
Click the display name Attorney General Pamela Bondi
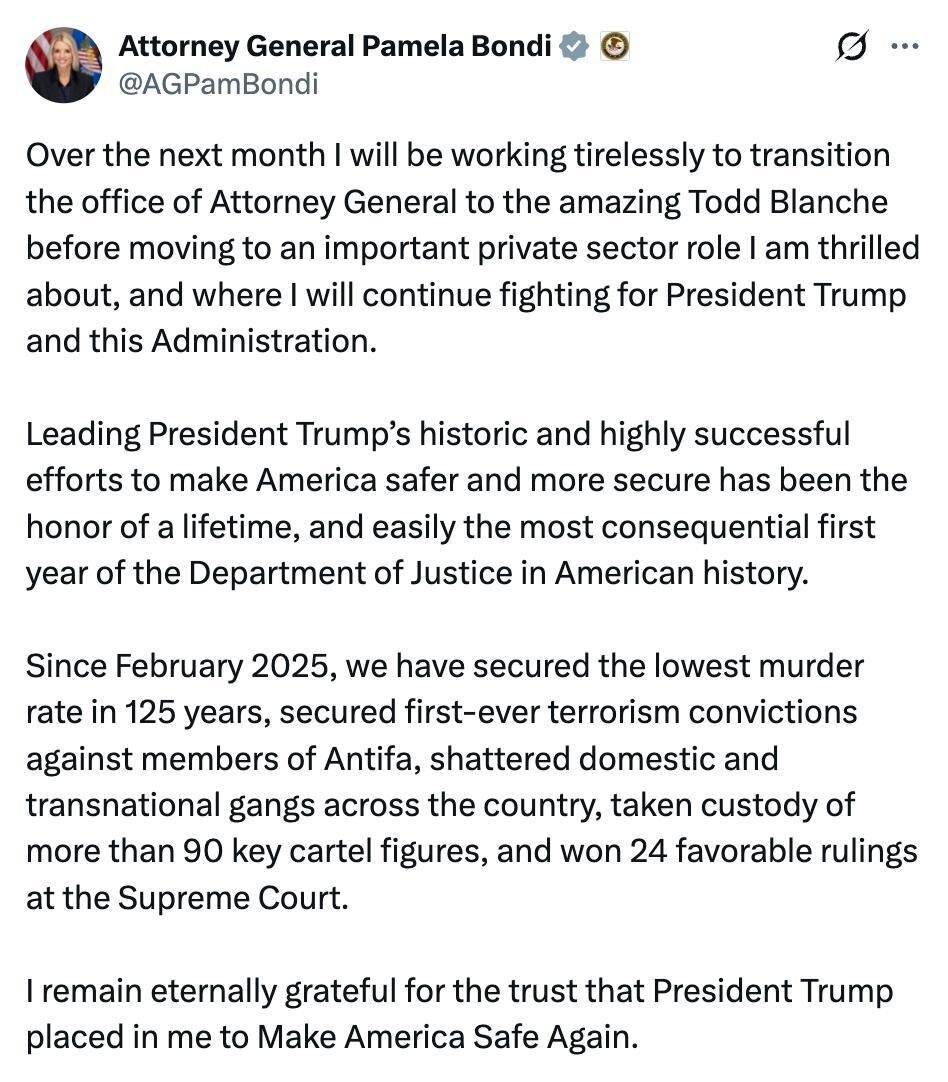[335, 46]
